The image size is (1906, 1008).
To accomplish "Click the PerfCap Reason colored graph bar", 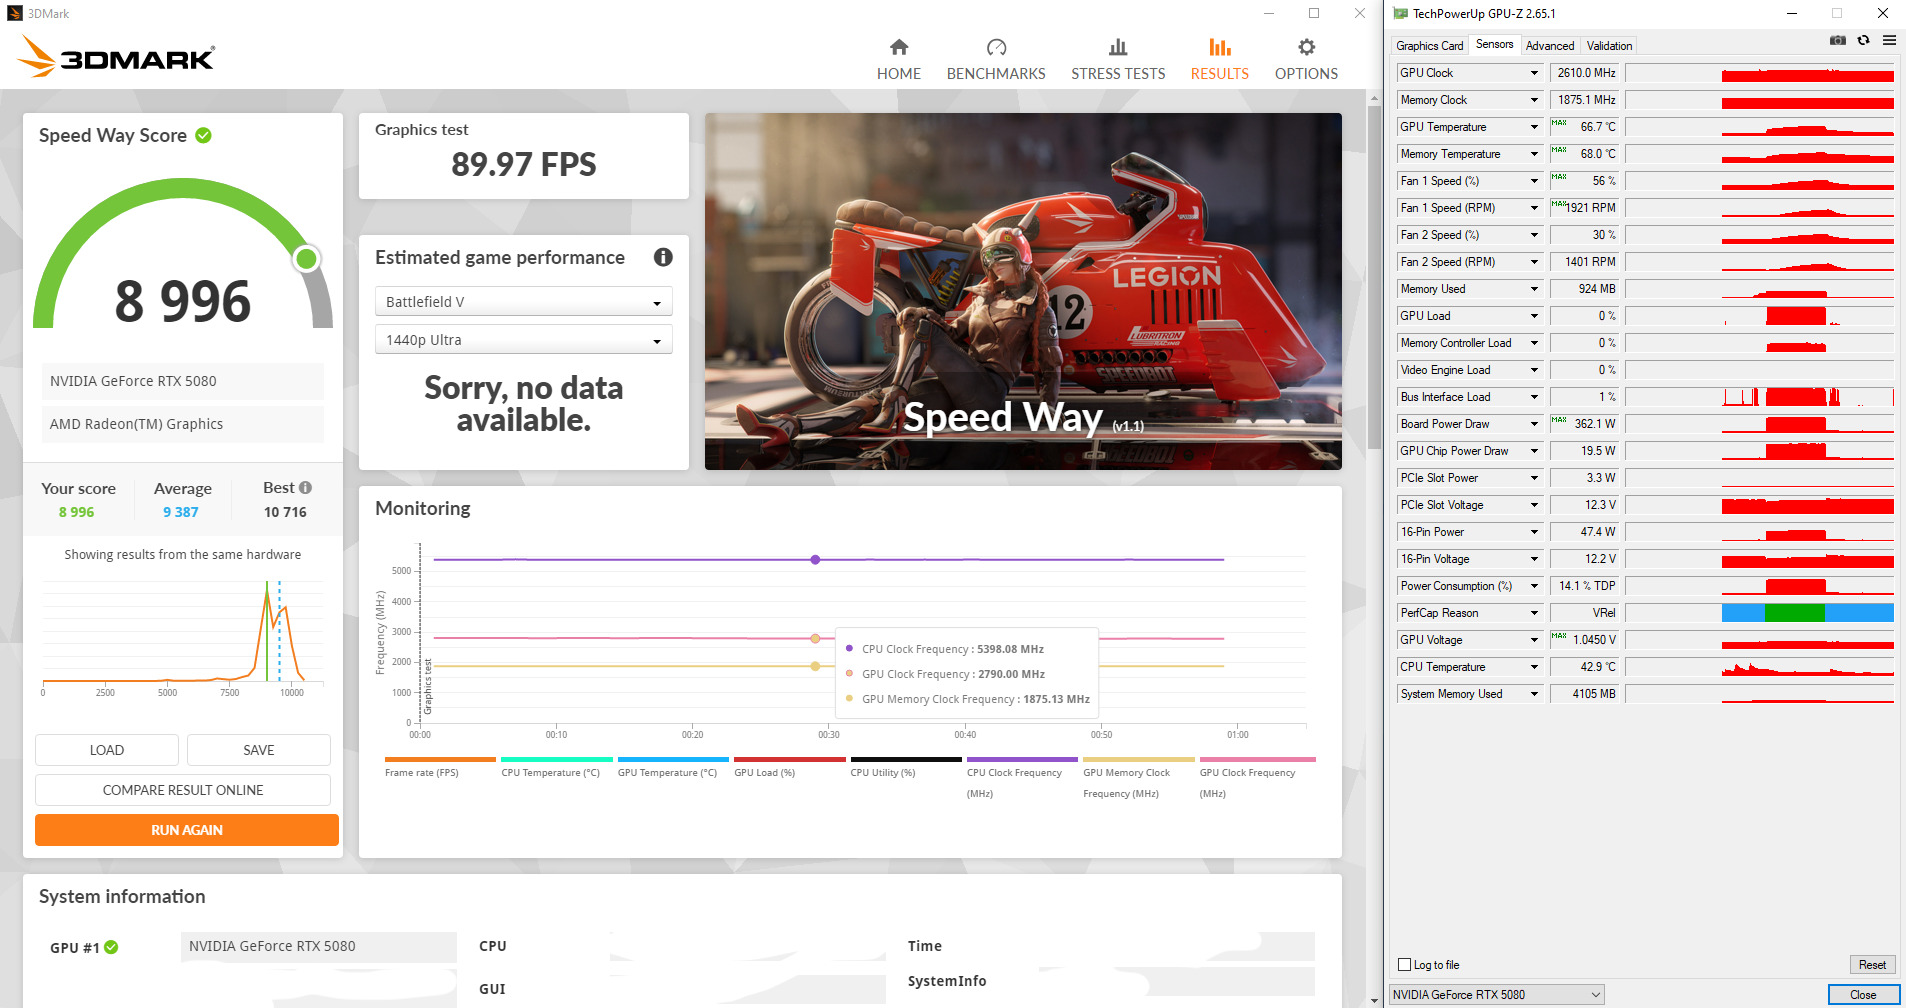I will point(1808,613).
